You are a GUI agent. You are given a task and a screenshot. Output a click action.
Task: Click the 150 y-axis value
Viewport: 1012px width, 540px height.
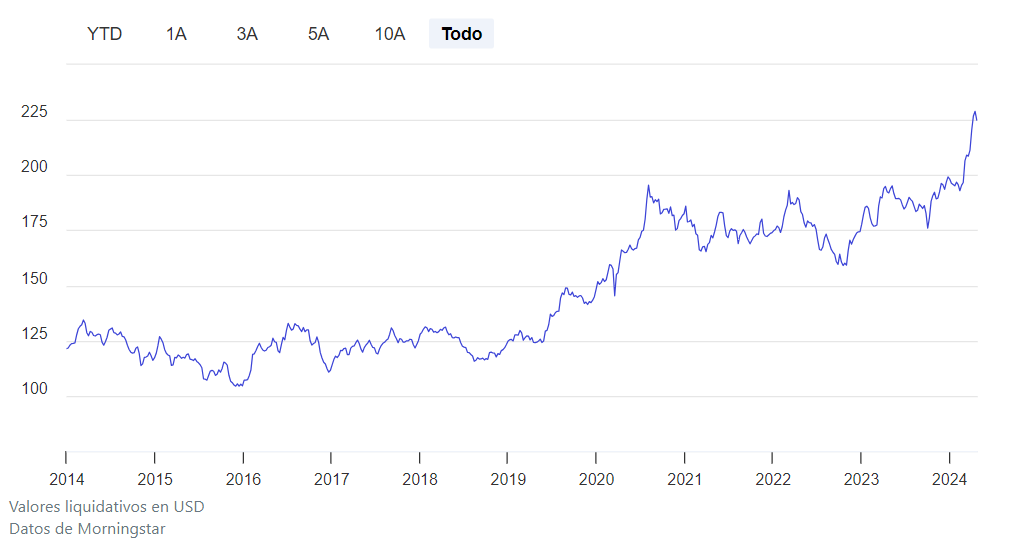(x=34, y=278)
